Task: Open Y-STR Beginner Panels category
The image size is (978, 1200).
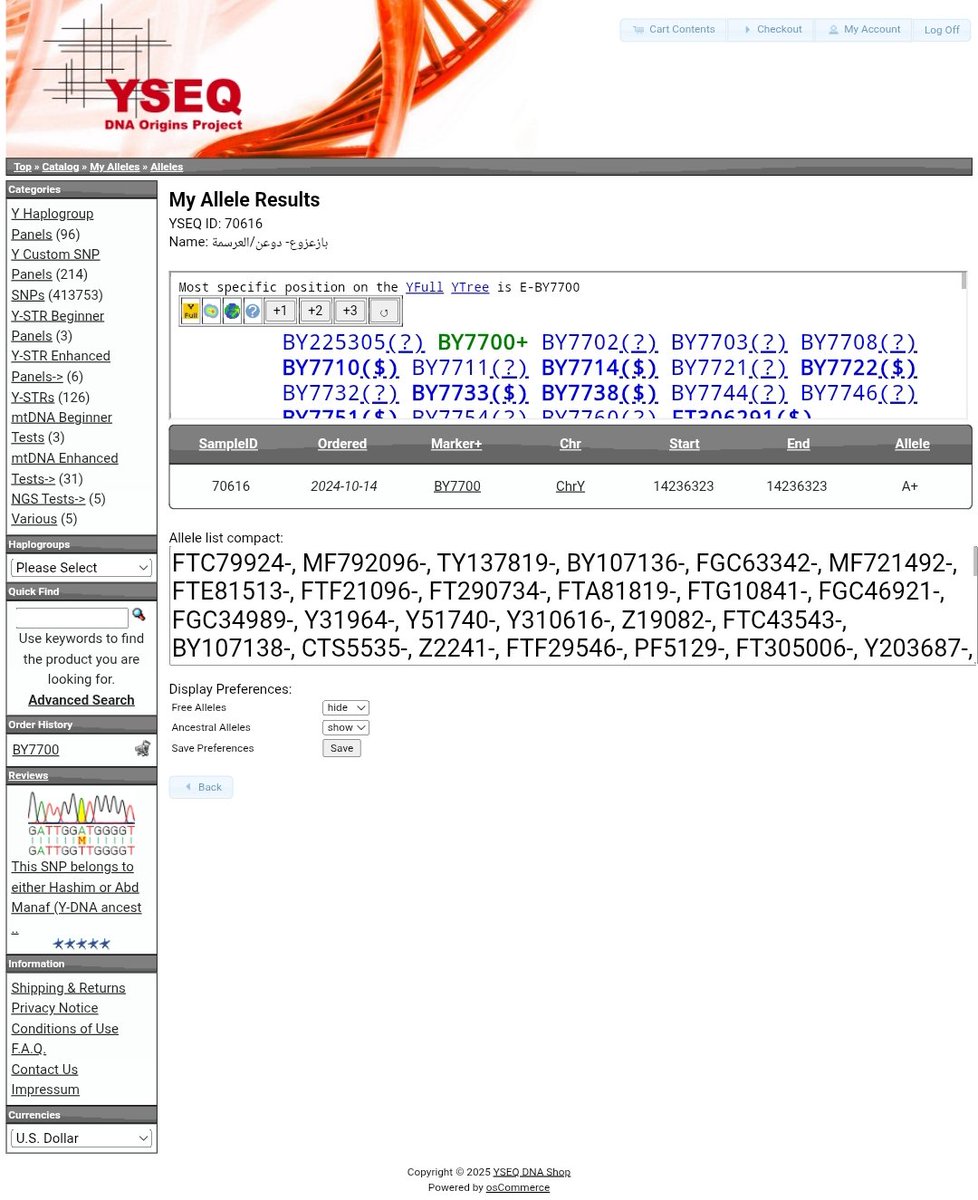Action: point(57,326)
